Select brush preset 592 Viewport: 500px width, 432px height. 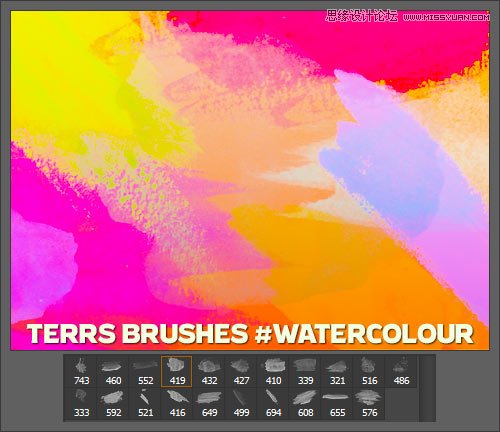click(113, 404)
